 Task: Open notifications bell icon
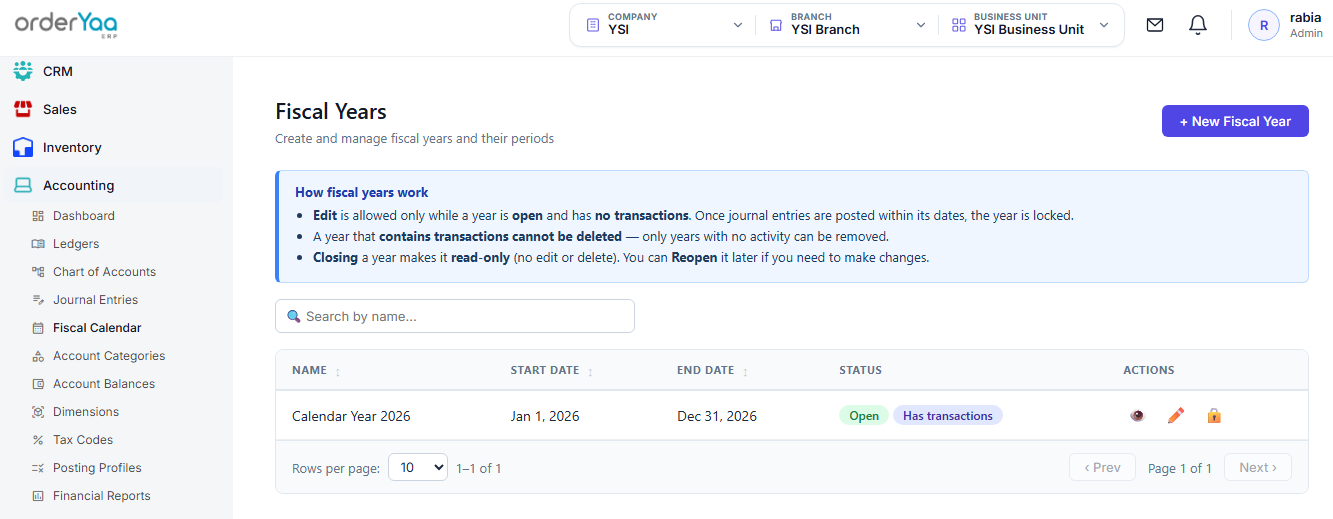point(1198,25)
